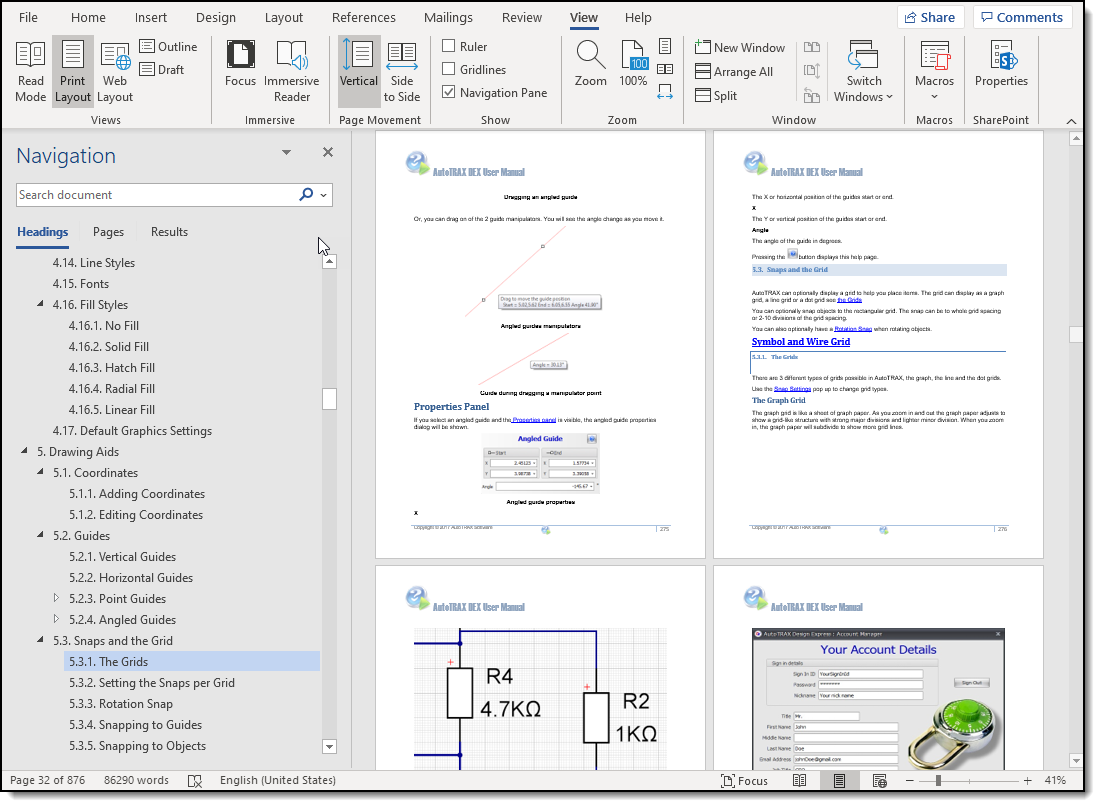Select Side to Side page movement
The height and width of the screenshot is (807, 1100).
click(x=401, y=71)
